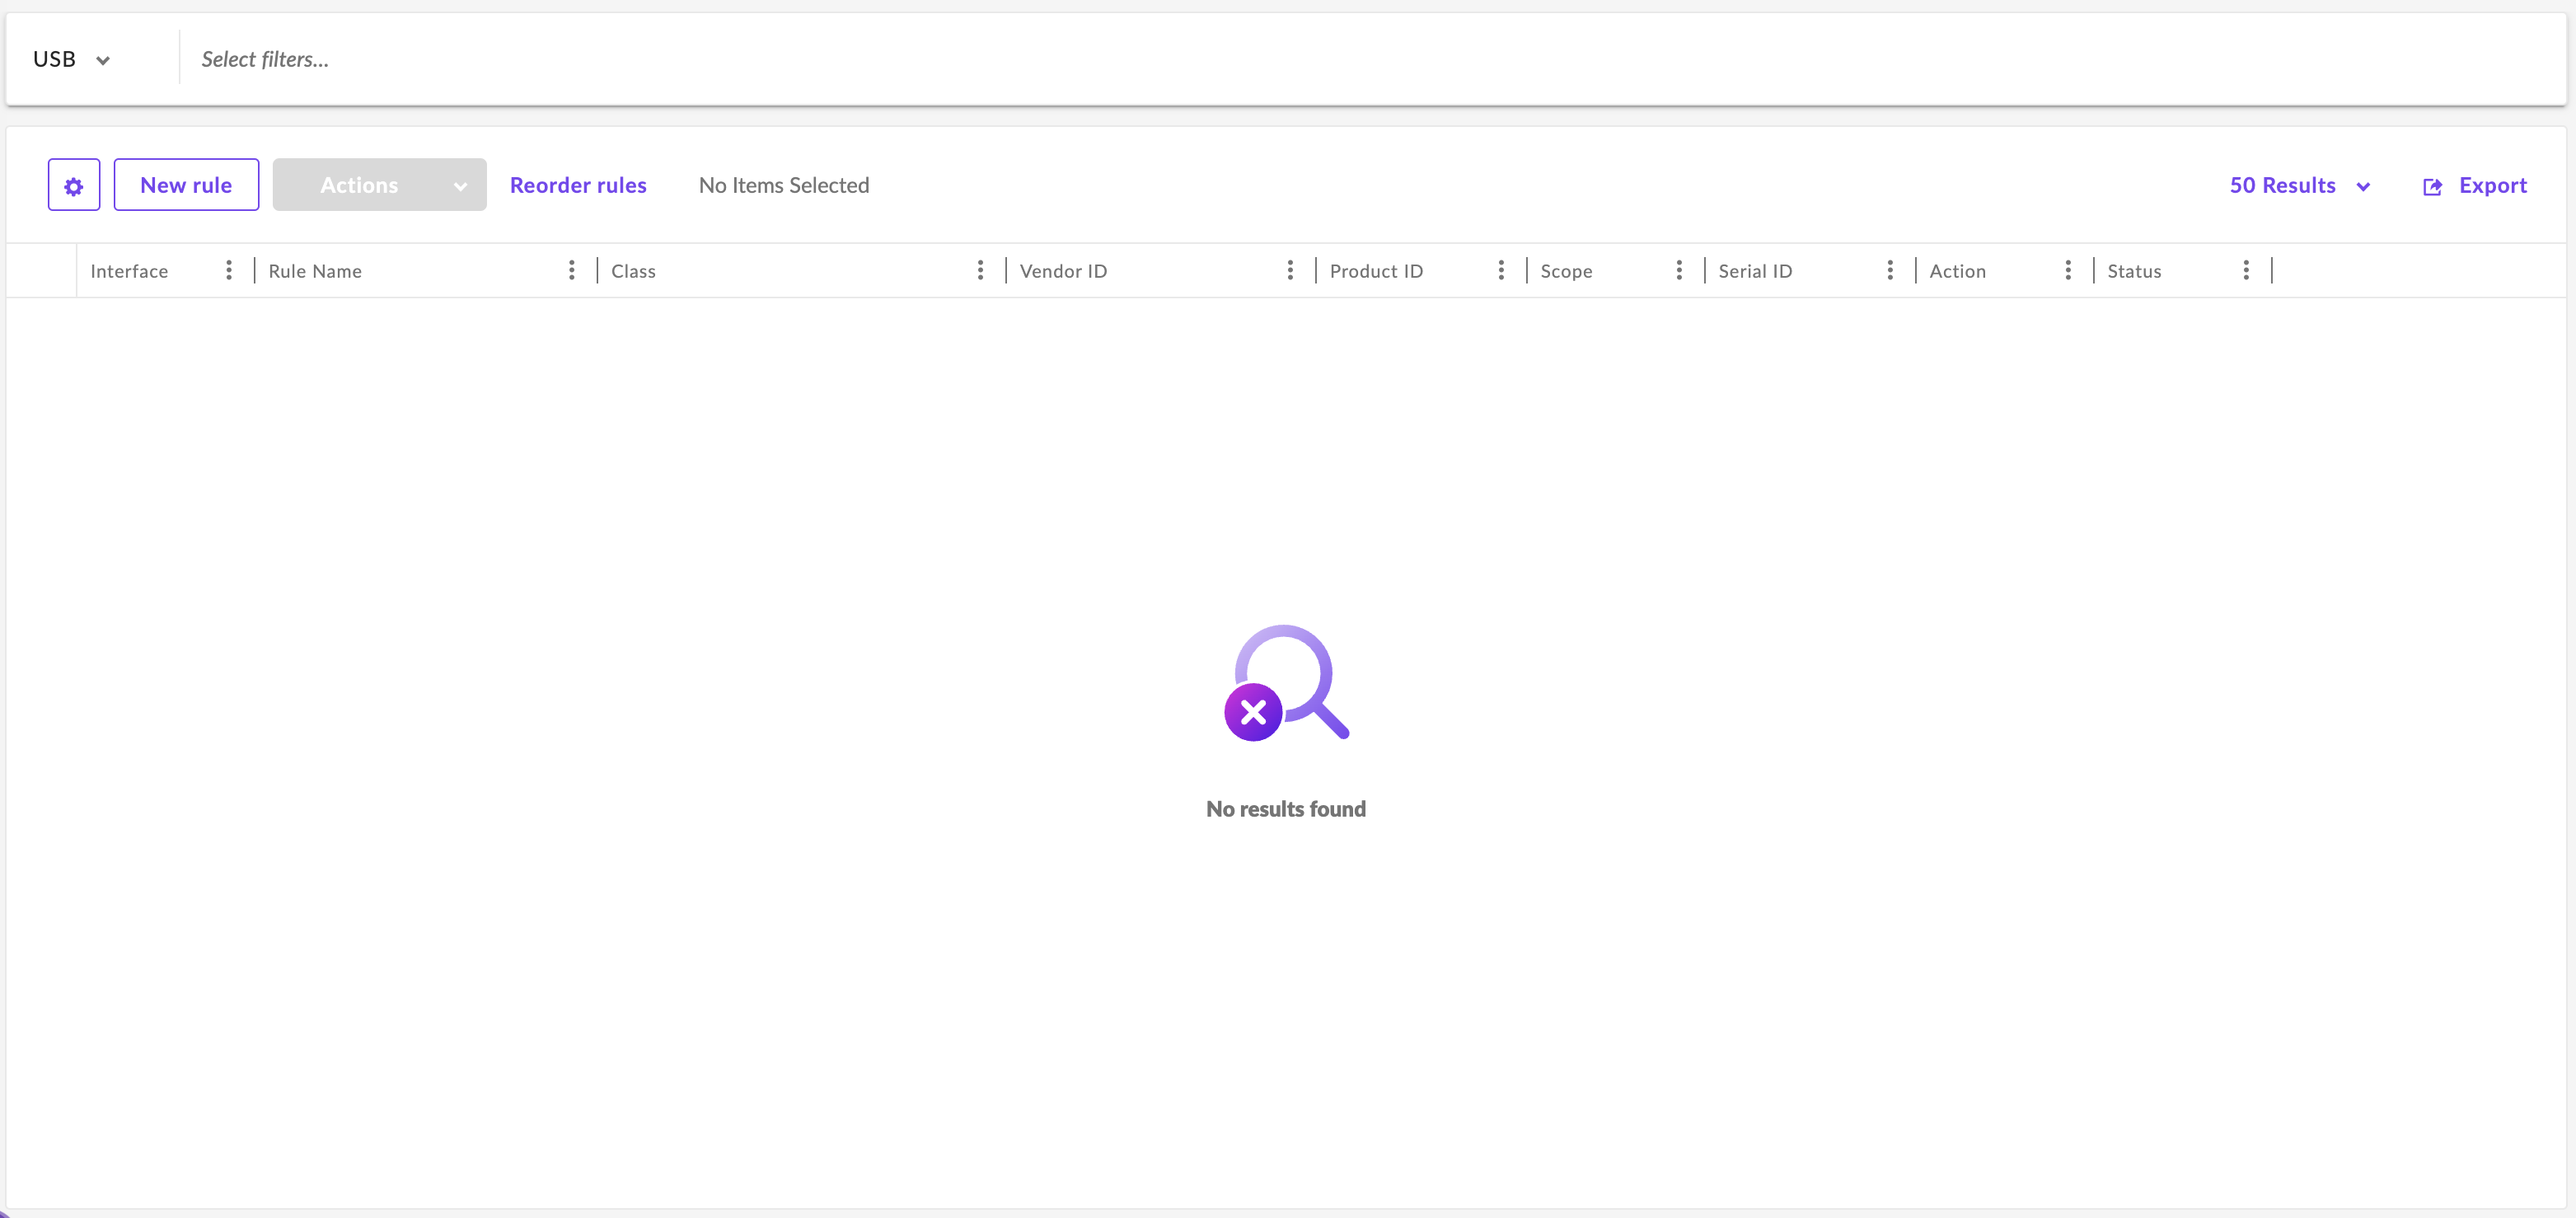Expand the Actions dropdown button
The image size is (2576, 1218).
pyautogui.click(x=379, y=185)
